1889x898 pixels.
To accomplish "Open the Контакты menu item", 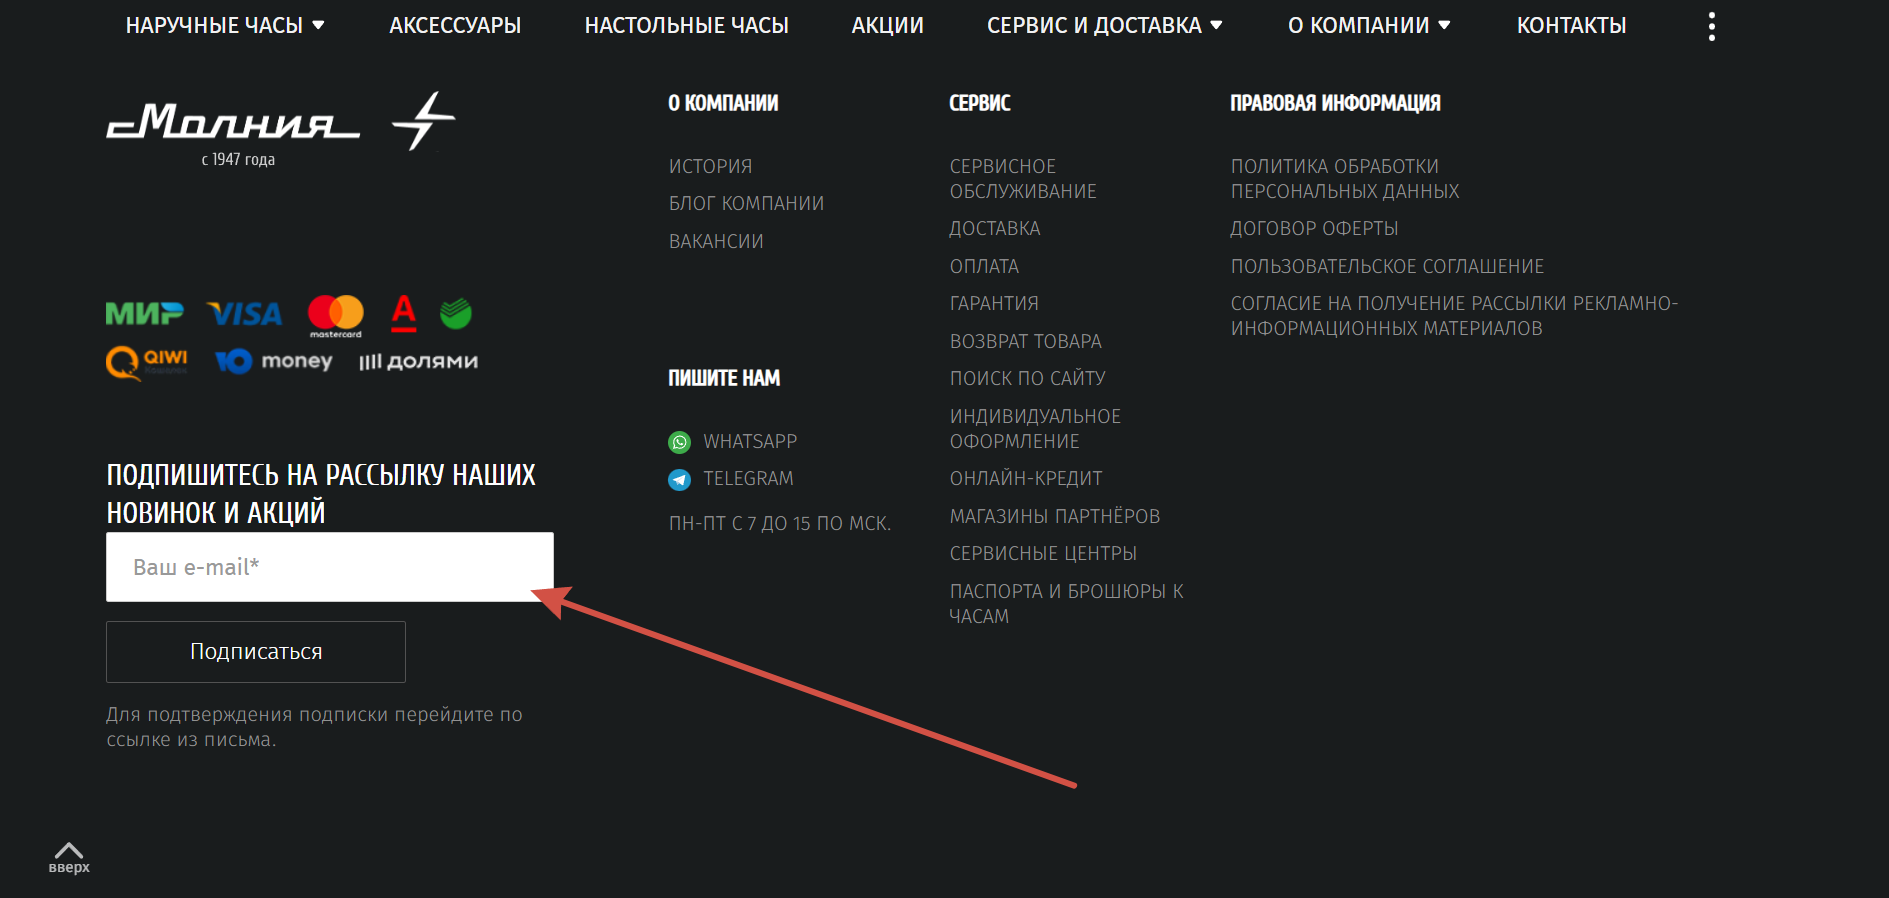I will pyautogui.click(x=1572, y=25).
